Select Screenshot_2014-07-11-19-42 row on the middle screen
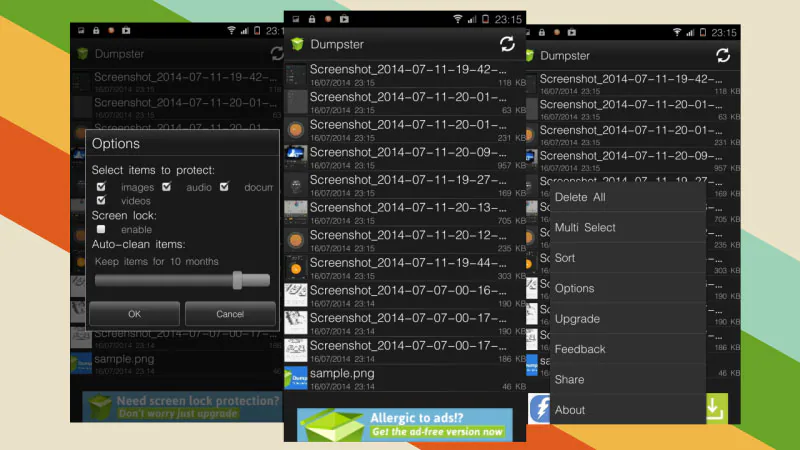Viewport: 800px width, 450px height. coord(405,75)
